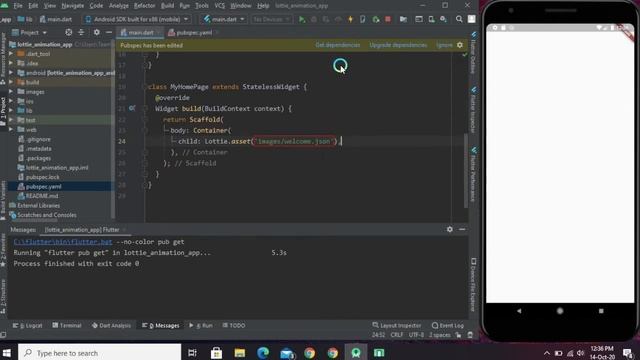Open the Tools menu

click(x=202, y=6)
